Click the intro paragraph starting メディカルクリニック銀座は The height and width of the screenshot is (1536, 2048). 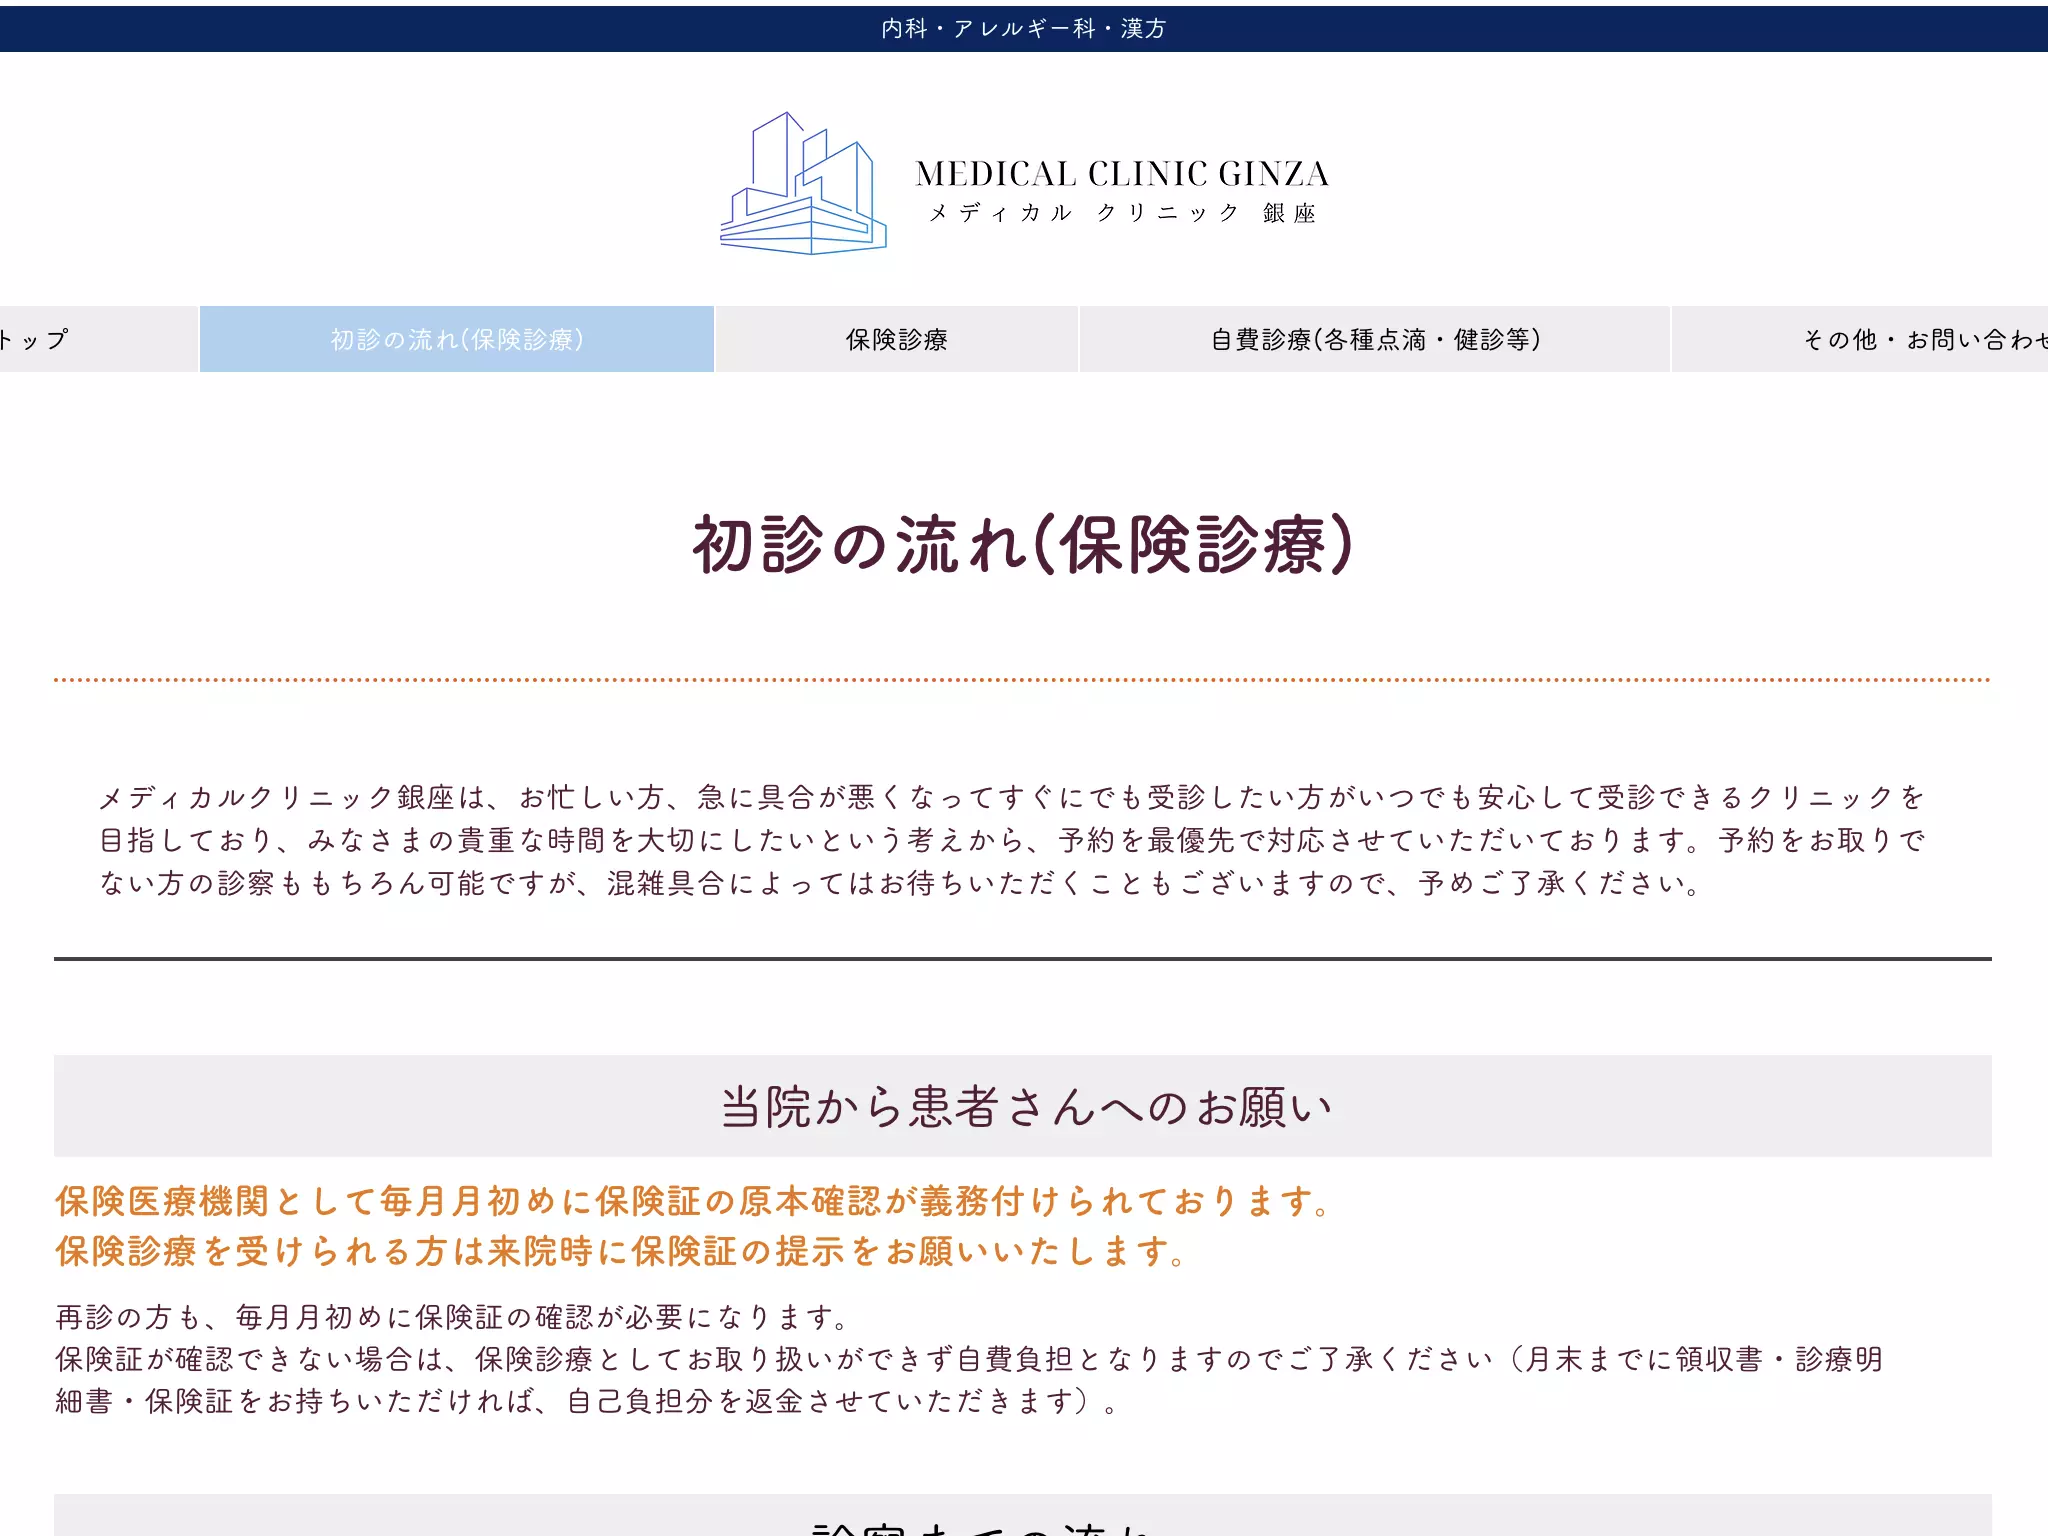point(1012,840)
